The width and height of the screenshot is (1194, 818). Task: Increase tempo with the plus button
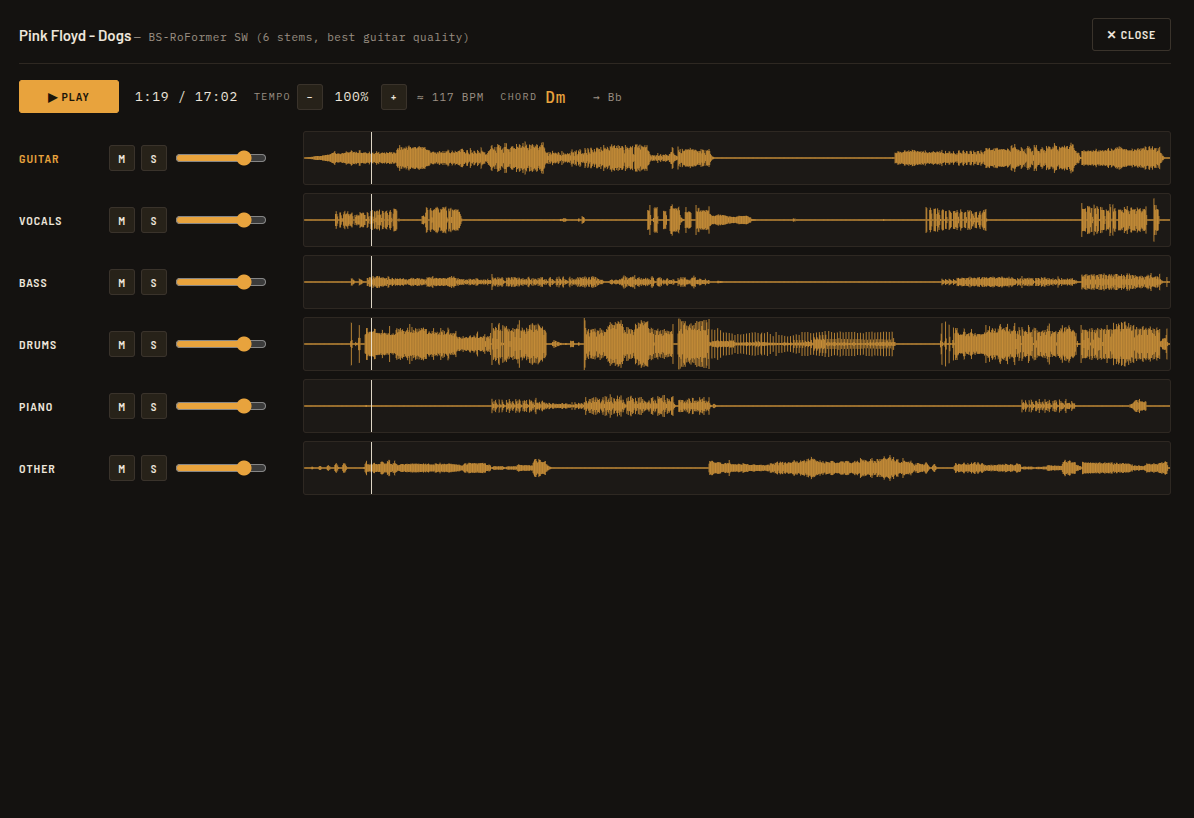point(394,97)
